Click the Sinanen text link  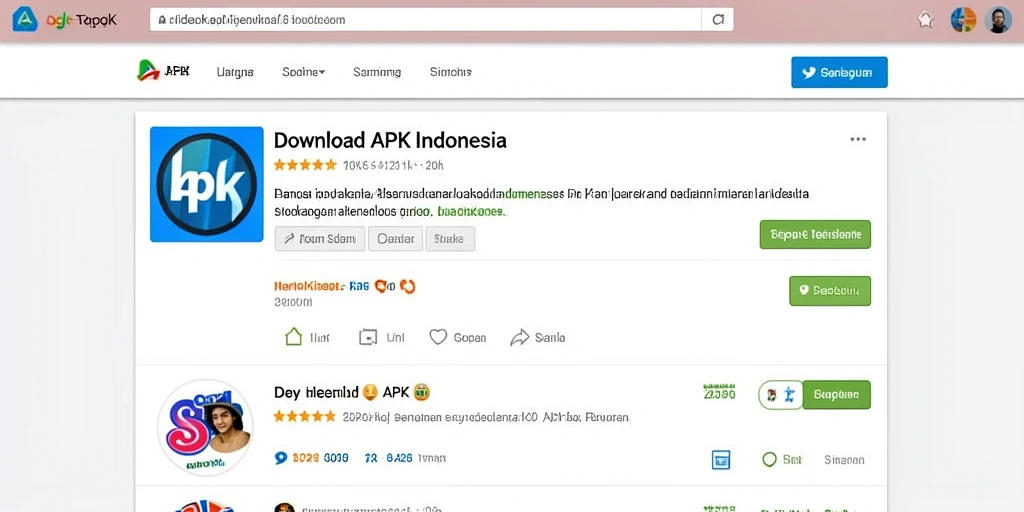pyautogui.click(x=844, y=460)
